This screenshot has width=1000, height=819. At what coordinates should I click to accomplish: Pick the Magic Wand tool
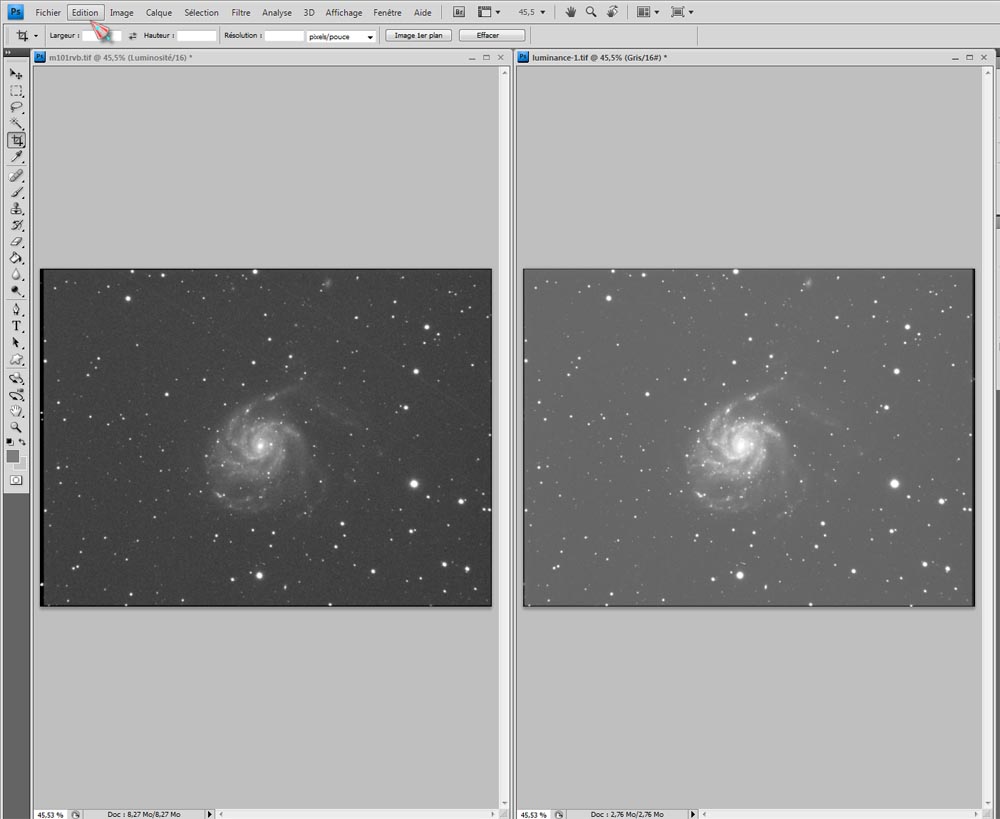pyautogui.click(x=16, y=124)
